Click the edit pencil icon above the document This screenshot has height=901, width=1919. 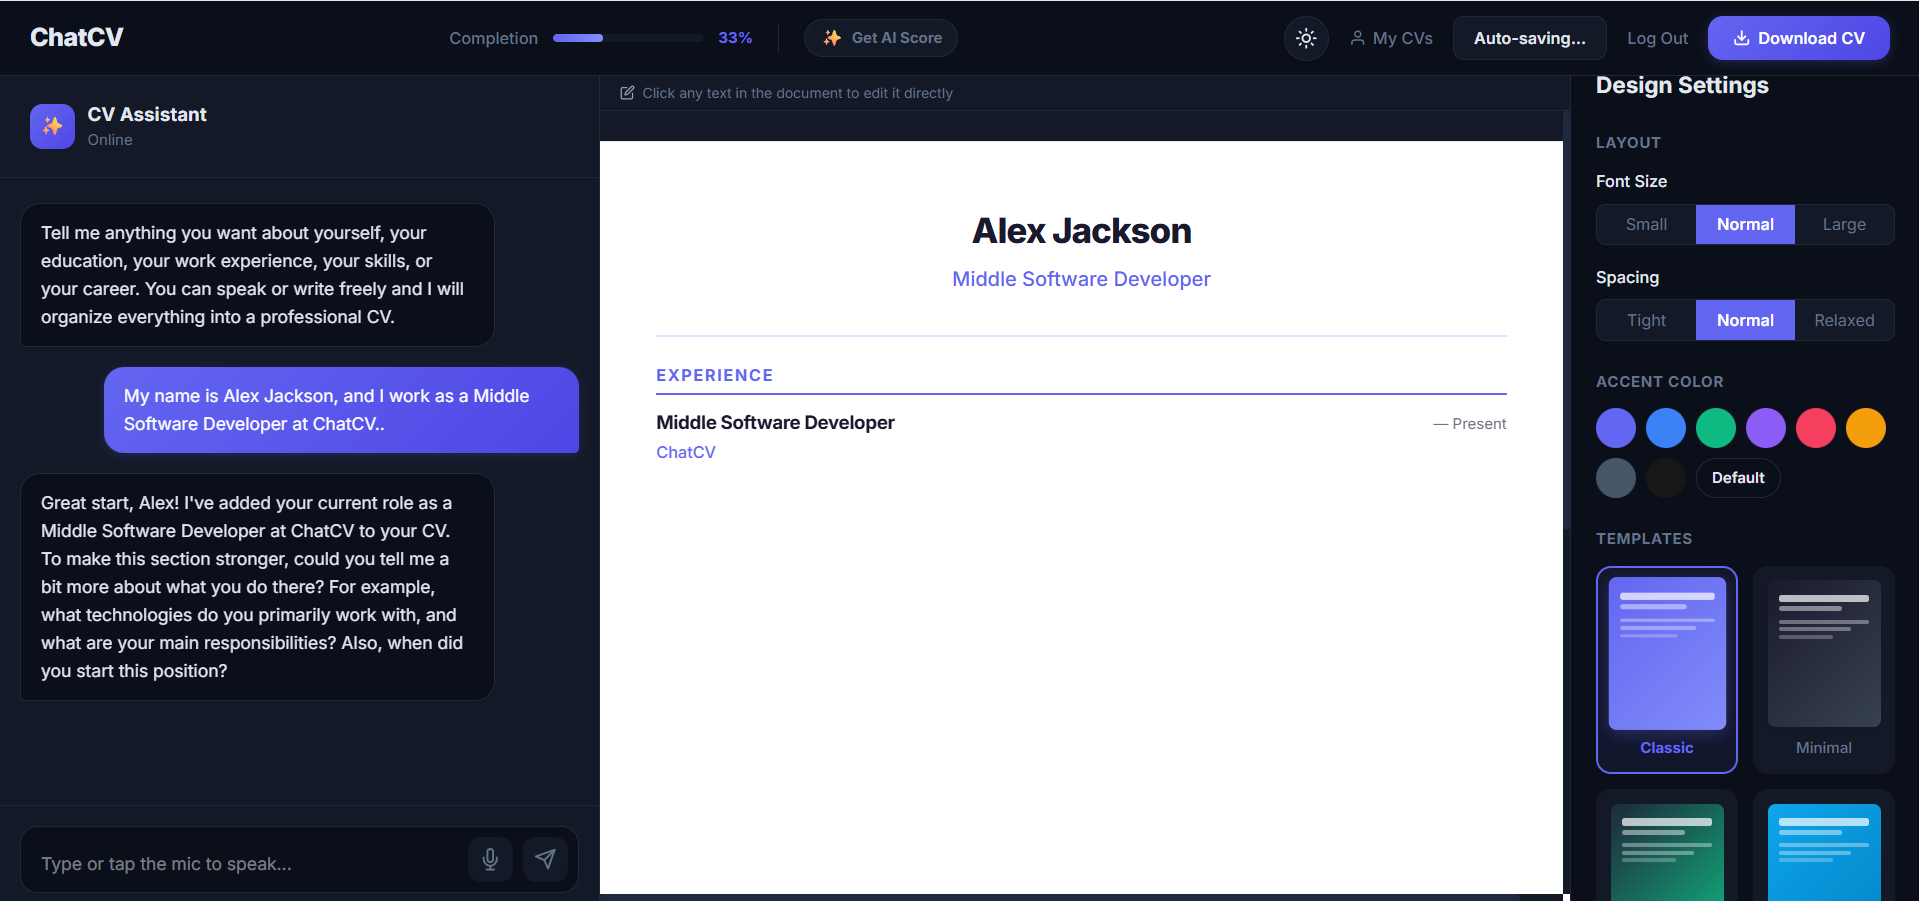point(627,92)
